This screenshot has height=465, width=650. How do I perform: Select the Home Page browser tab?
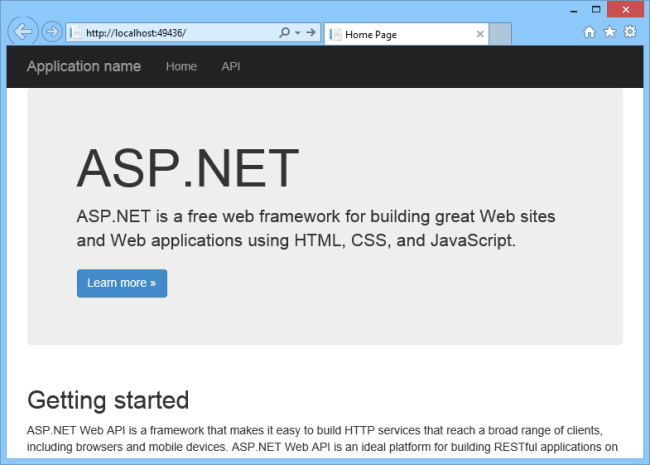[406, 34]
